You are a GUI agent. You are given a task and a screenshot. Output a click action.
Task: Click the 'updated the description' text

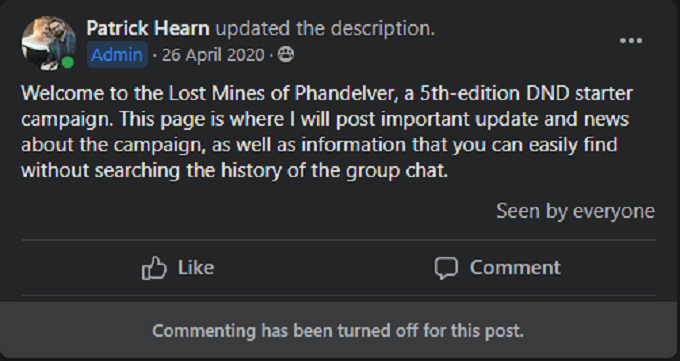(x=325, y=29)
